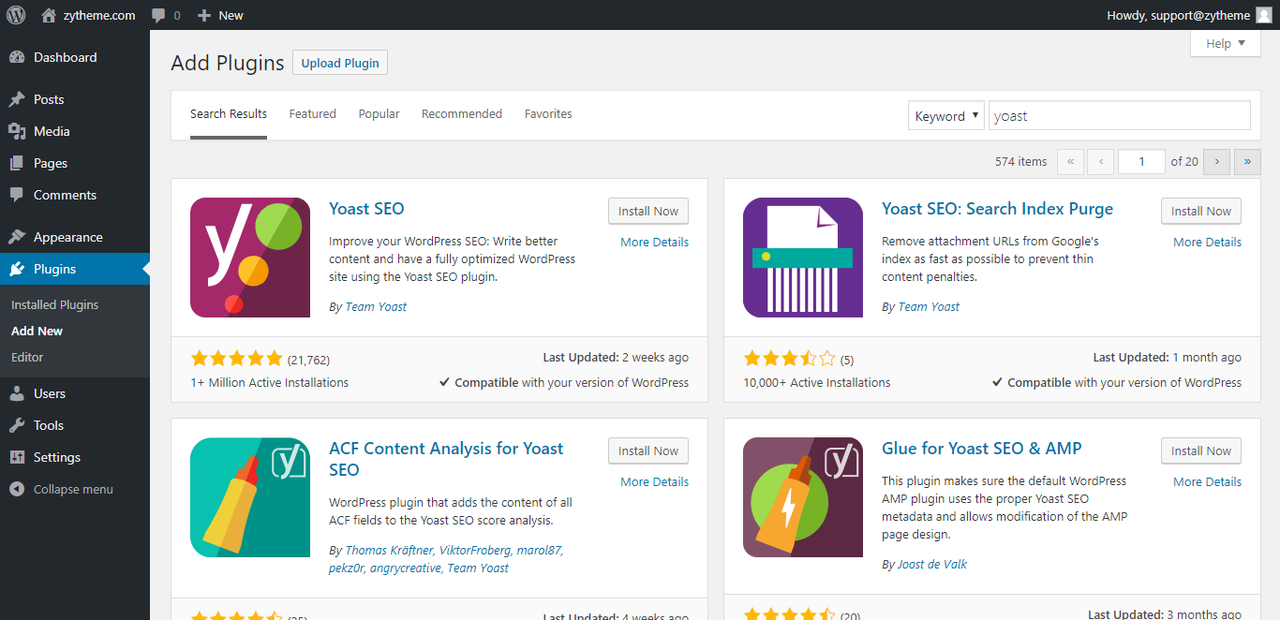Viewport: 1280px width, 620px height.
Task: Jump to the last results page
Action: click(1247, 161)
